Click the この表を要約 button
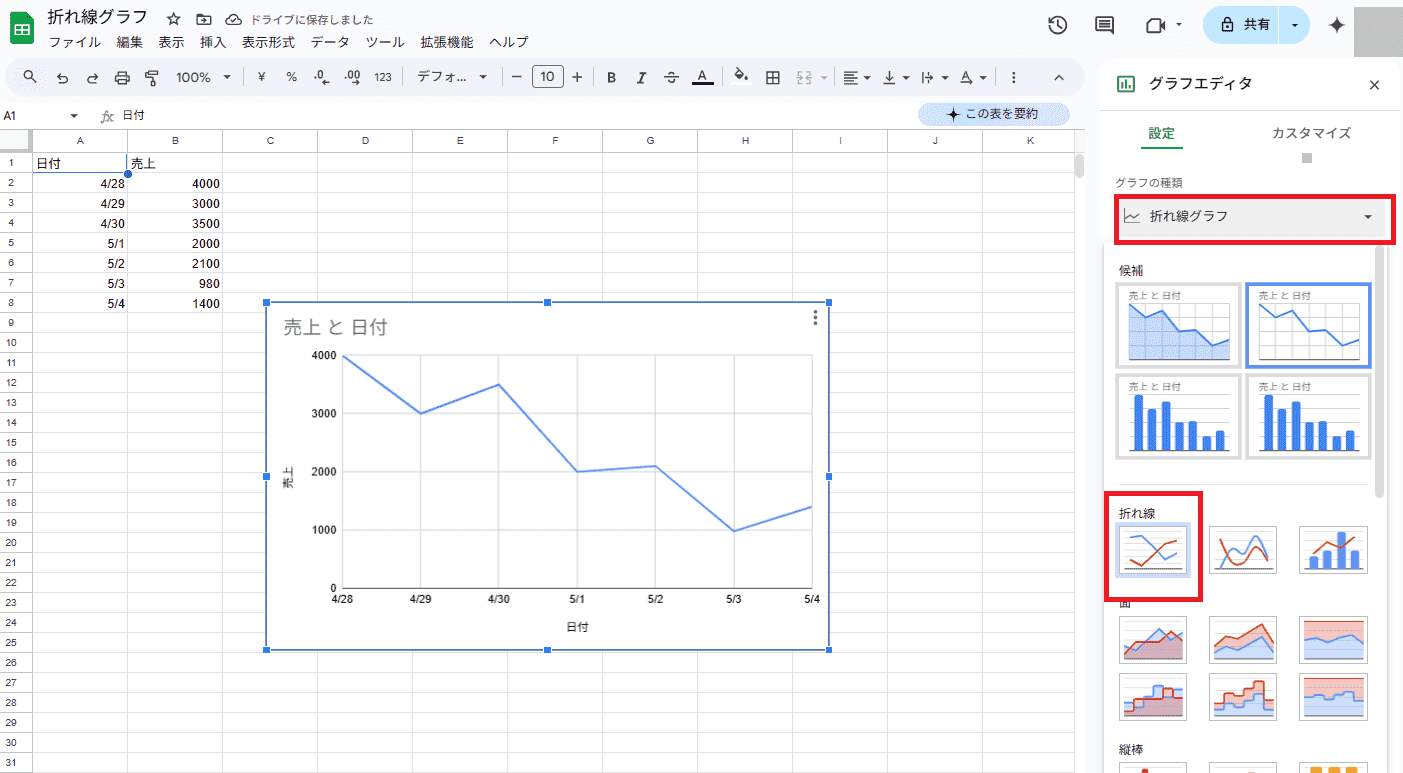This screenshot has width=1403, height=773. [993, 114]
